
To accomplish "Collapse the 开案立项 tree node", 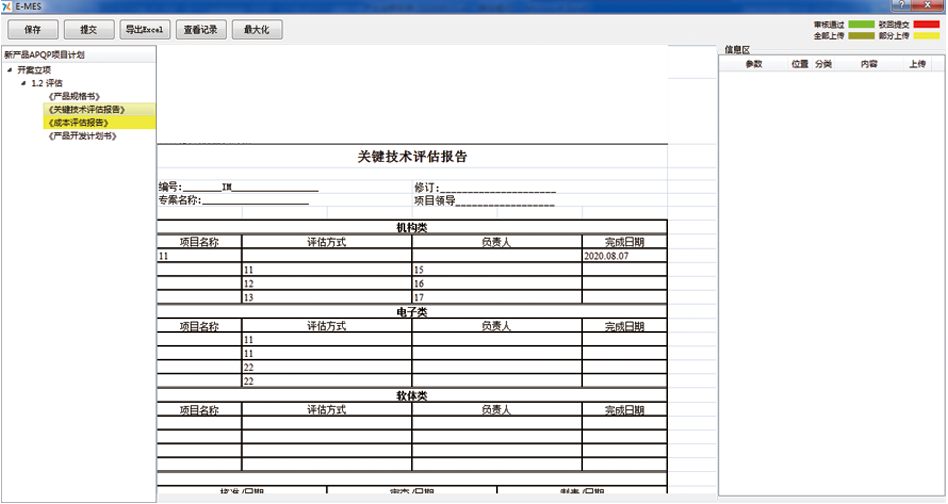I will click(10, 70).
